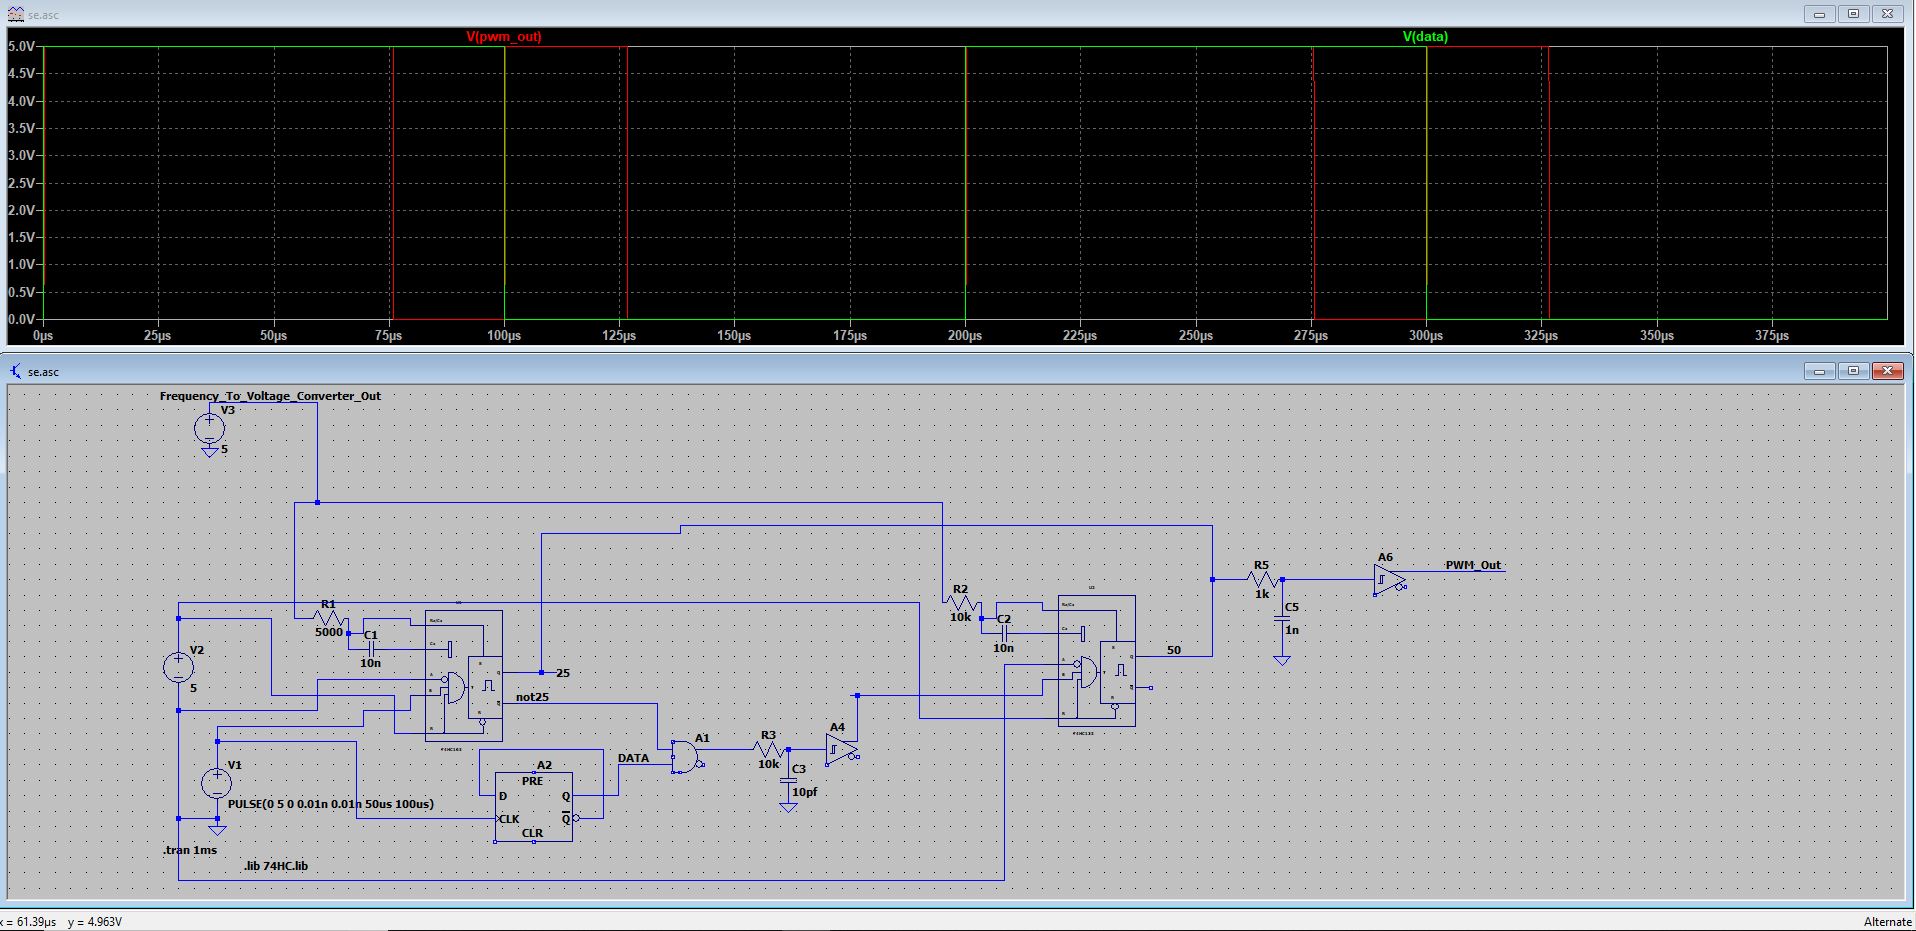Viewport: 1916px width, 931px height.
Task: Click the A1 NAND gate symbol
Action: (686, 756)
